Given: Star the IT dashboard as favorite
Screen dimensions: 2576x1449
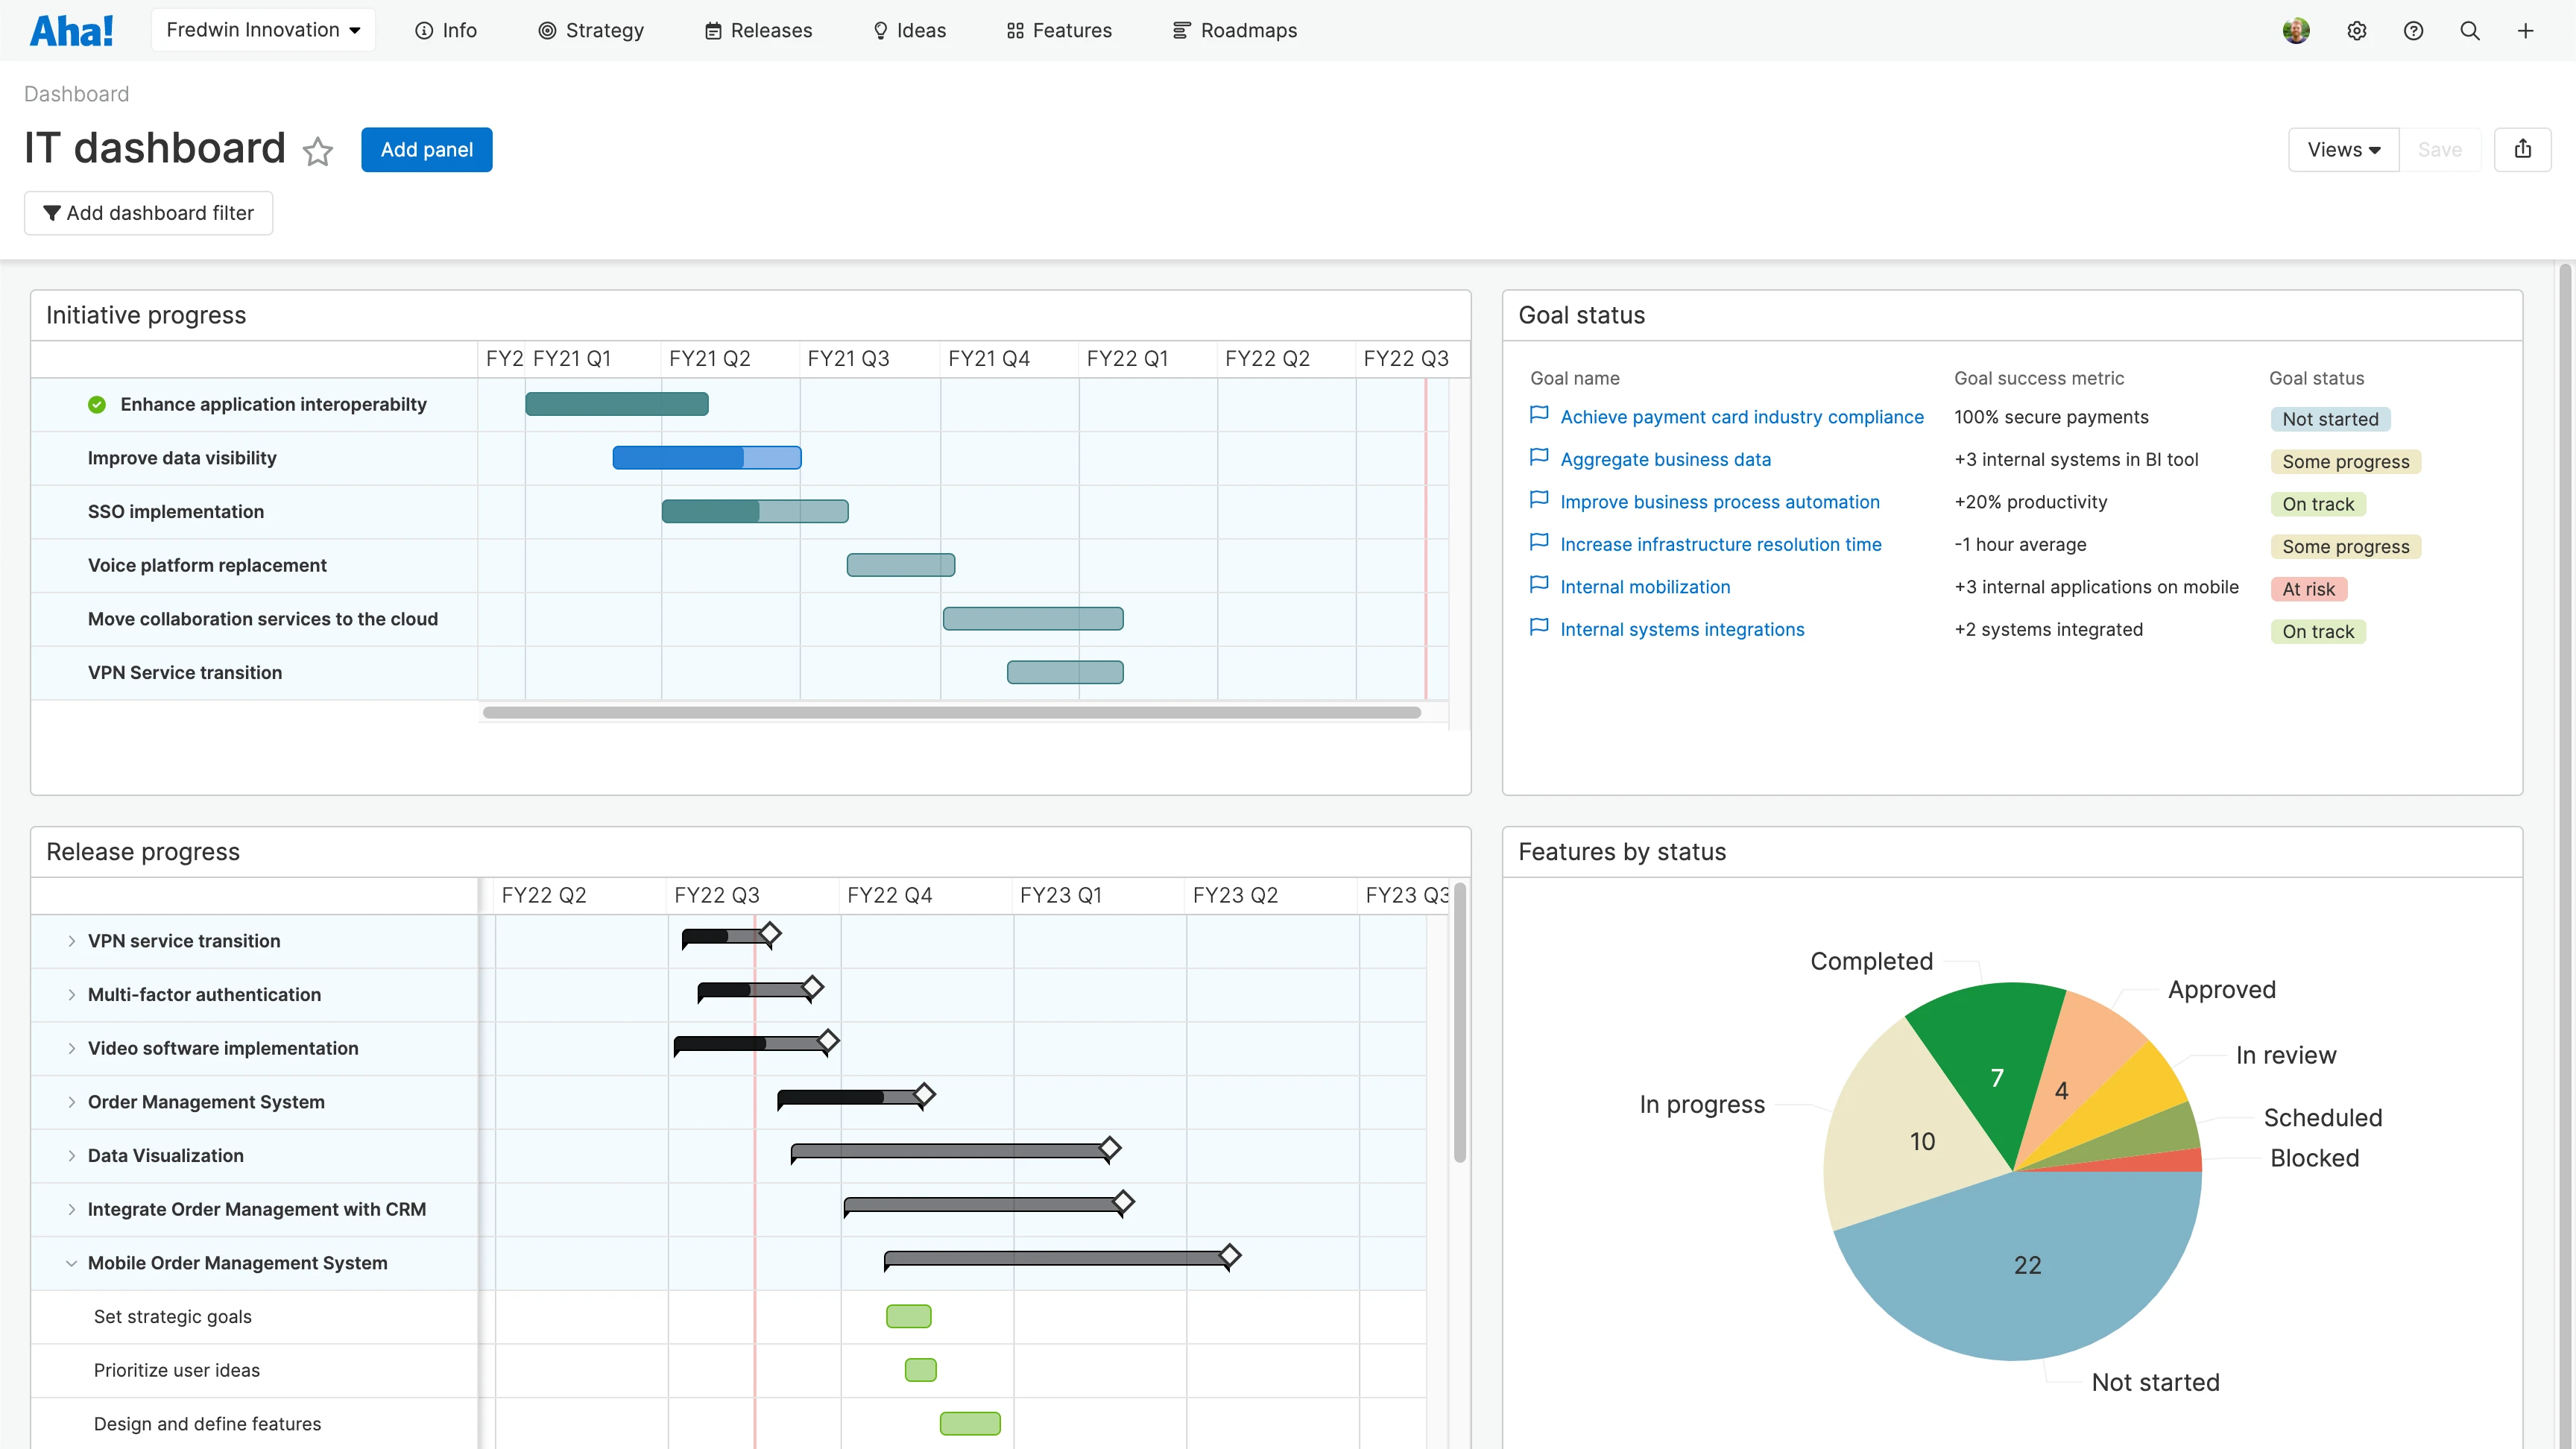Looking at the screenshot, I should (x=317, y=151).
